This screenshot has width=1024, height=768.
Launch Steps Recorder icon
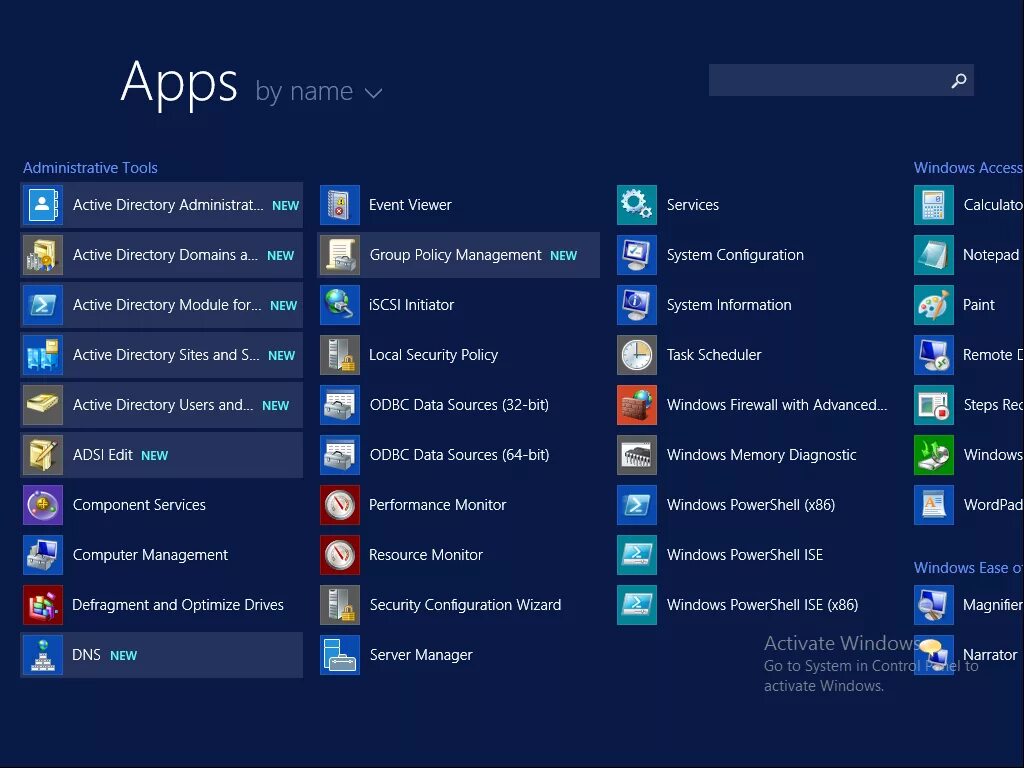tap(934, 405)
